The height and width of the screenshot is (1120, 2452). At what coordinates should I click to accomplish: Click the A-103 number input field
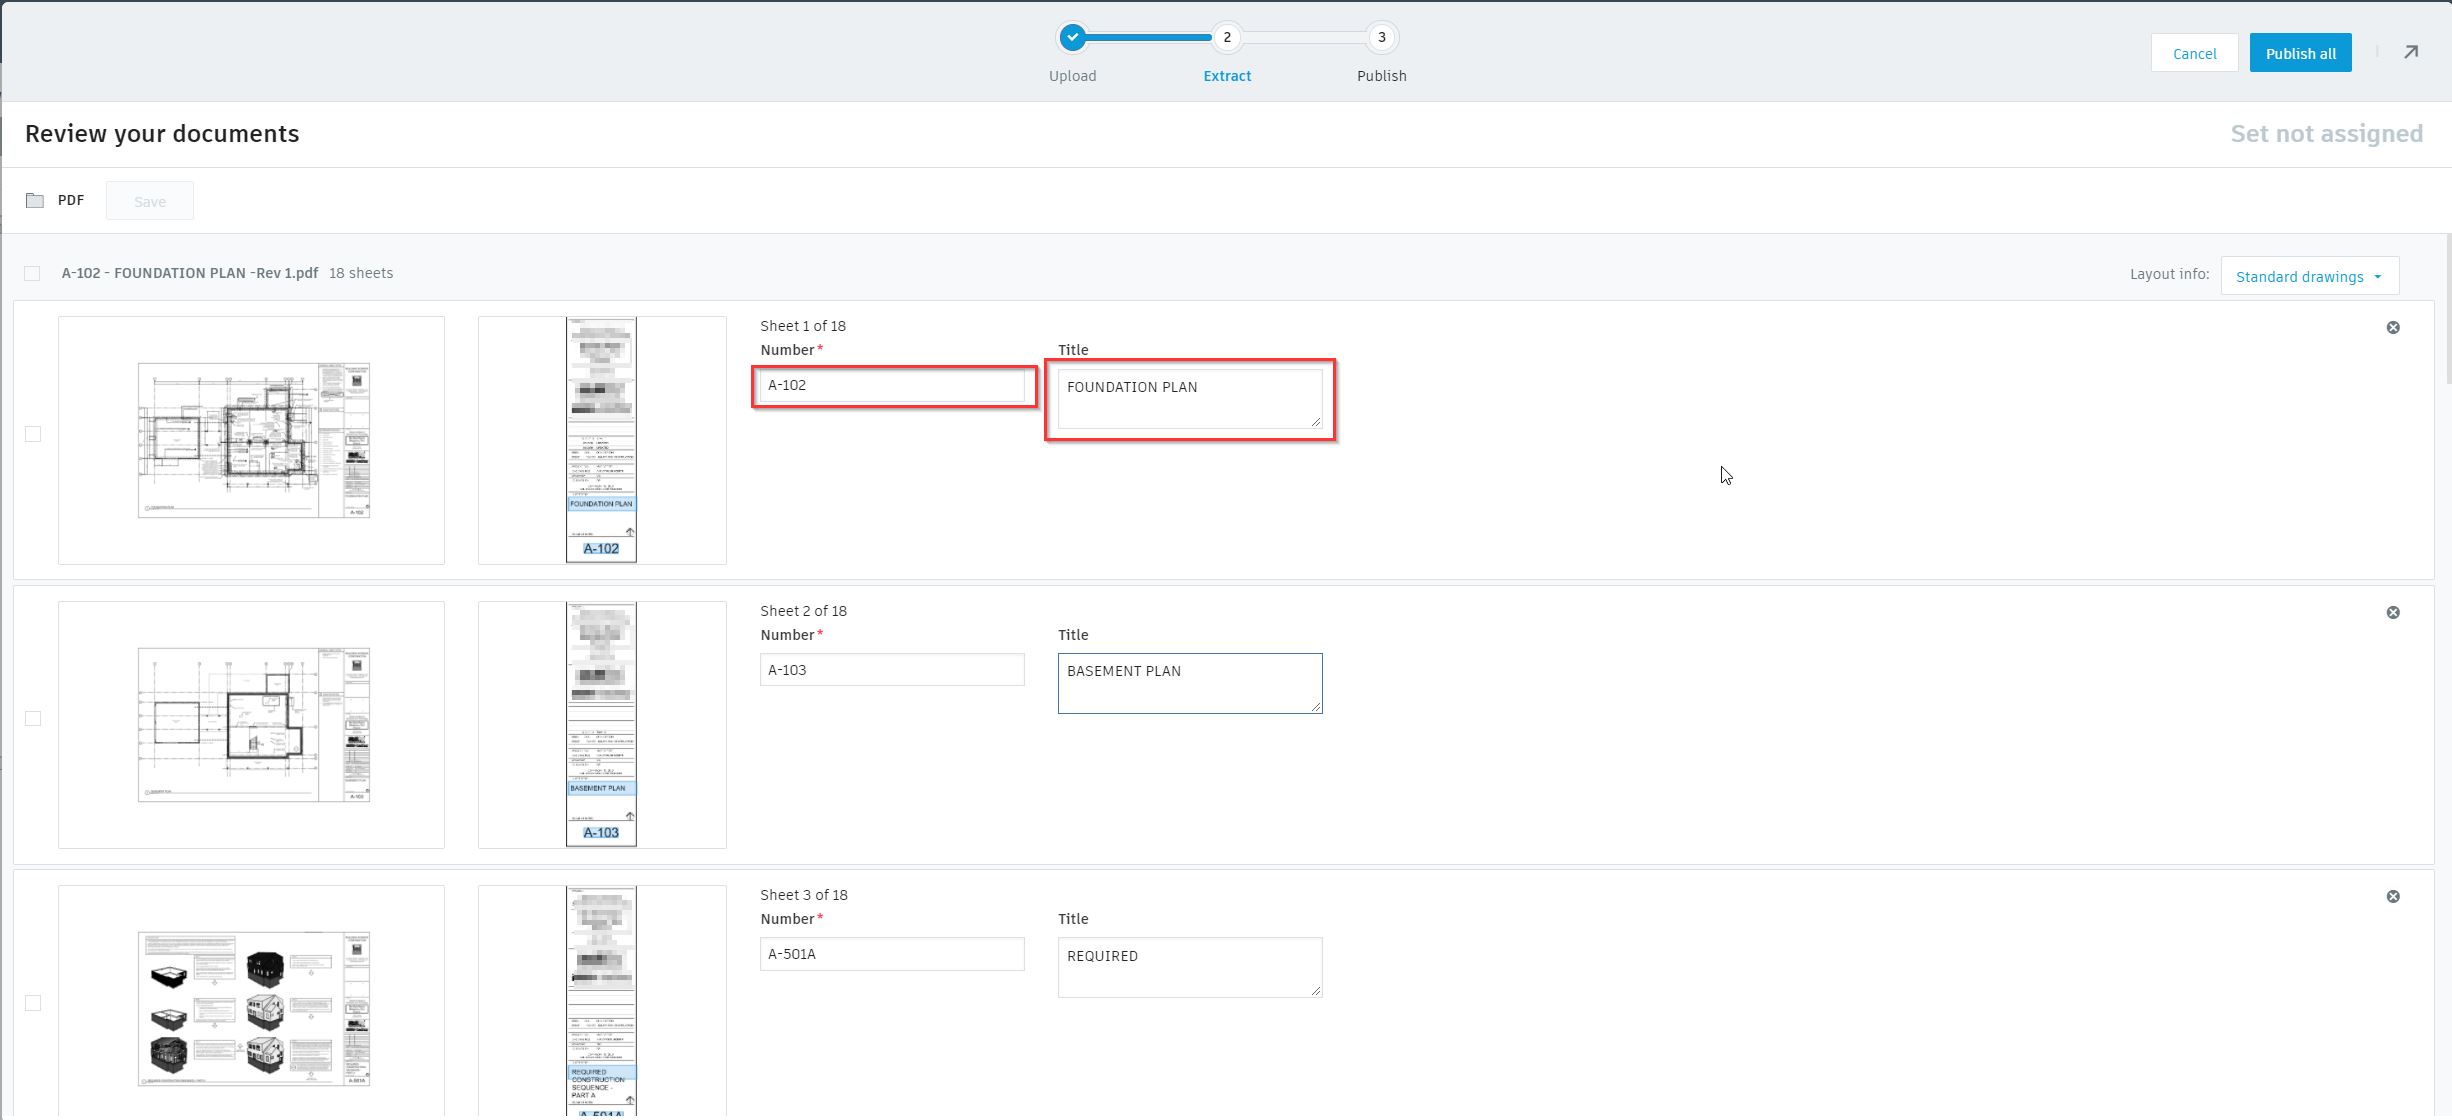pos(891,670)
